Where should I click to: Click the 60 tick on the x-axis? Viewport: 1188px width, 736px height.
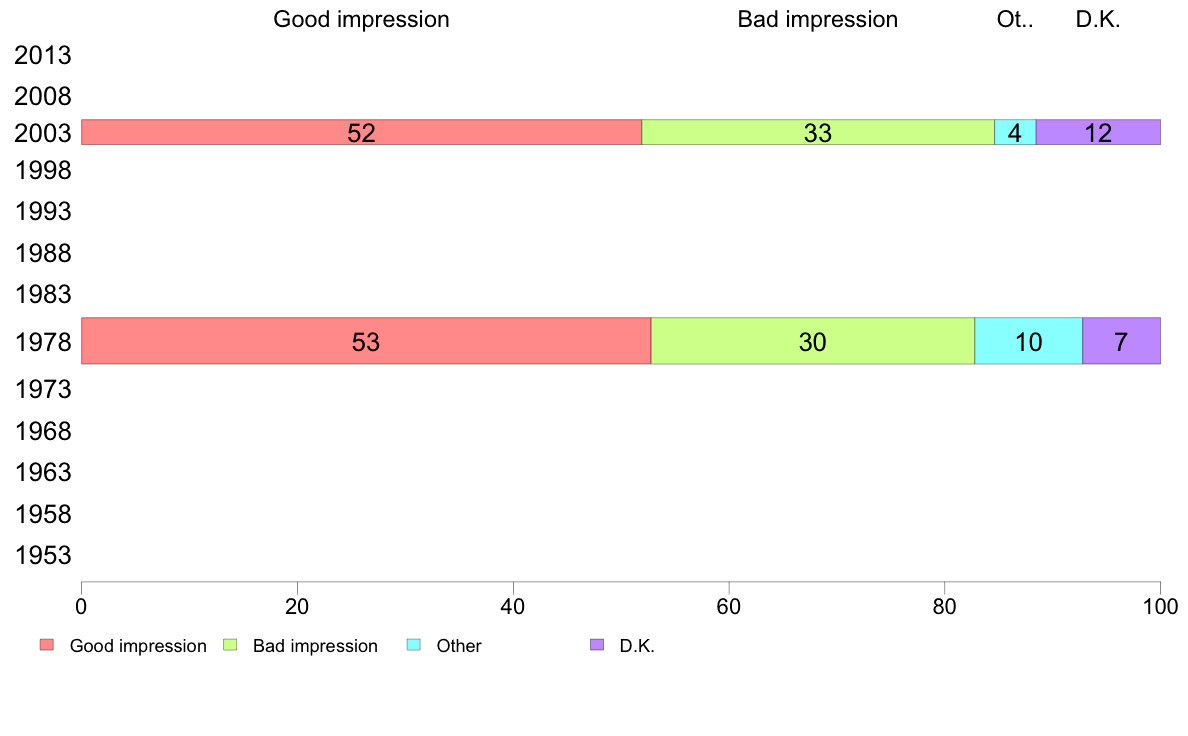pyautogui.click(x=729, y=606)
